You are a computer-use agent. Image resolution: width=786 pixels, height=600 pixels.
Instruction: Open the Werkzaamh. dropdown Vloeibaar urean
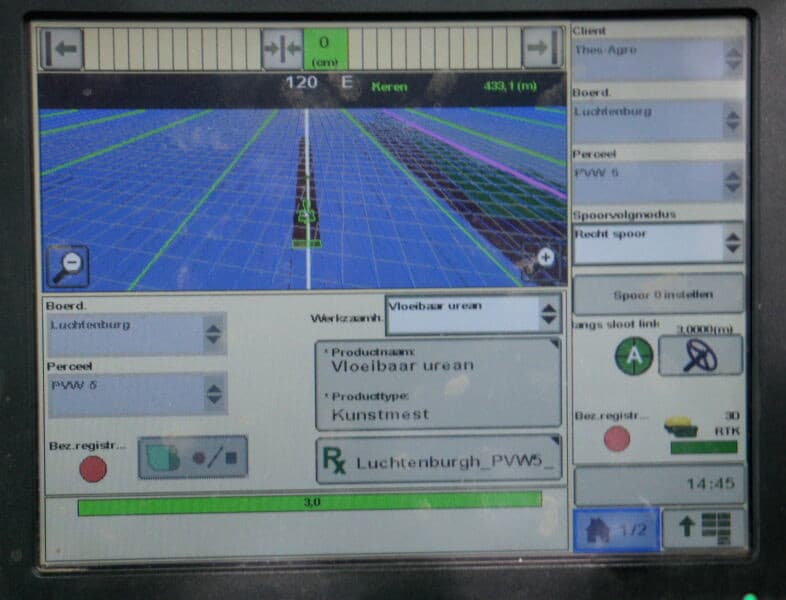coord(474,315)
